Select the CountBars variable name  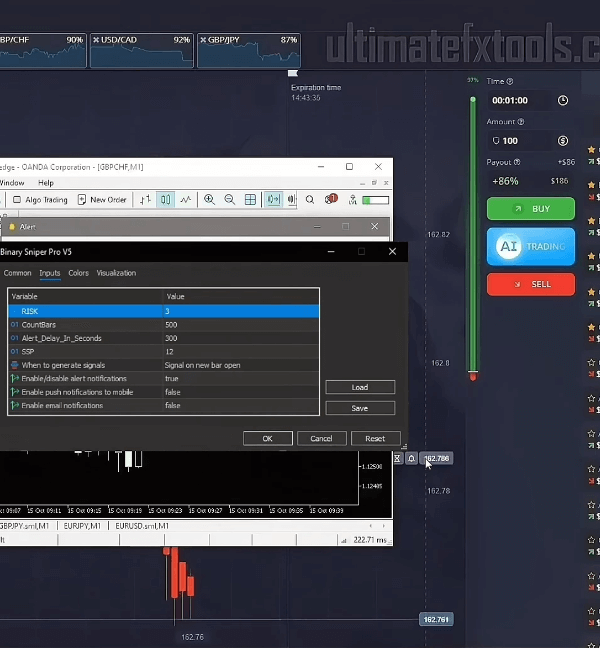tap(38, 325)
